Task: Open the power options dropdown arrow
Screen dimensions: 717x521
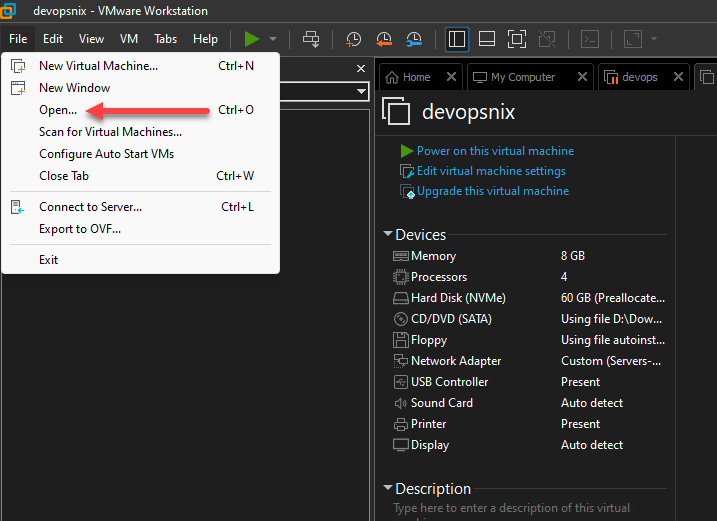Action: (273, 39)
